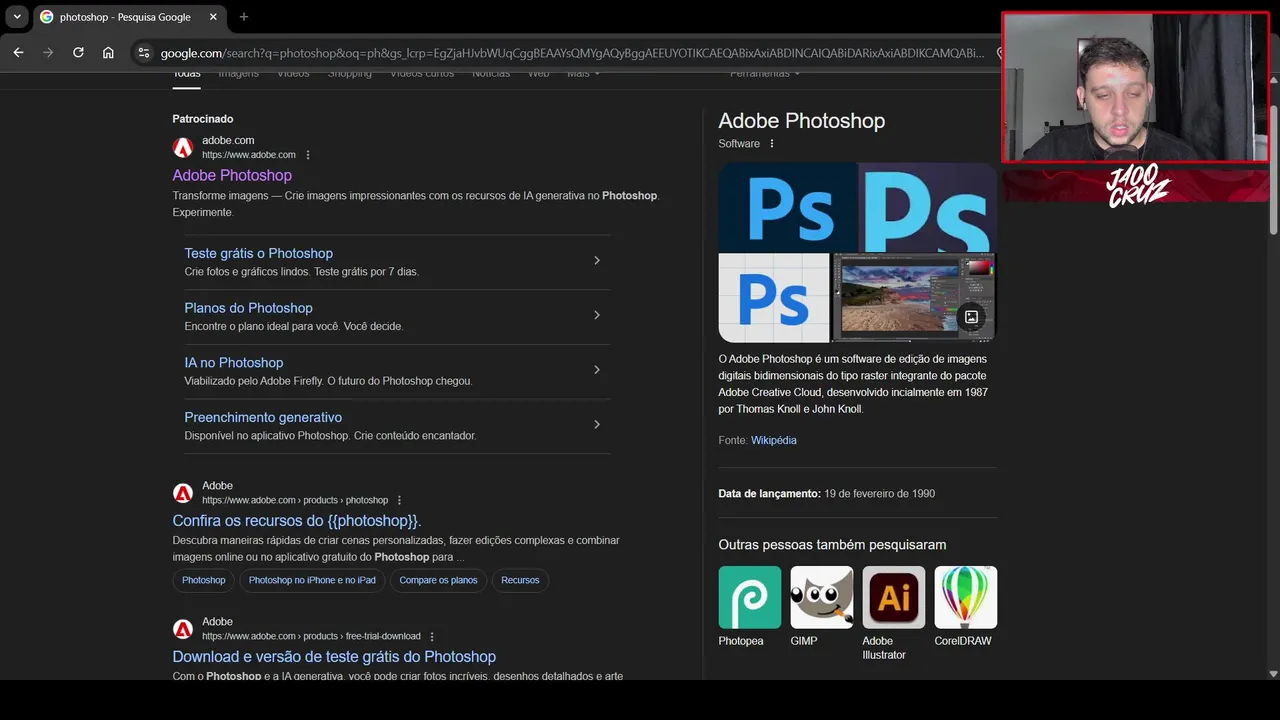This screenshot has height=720, width=1280.
Task: Click the more-images icon on the image collage
Action: pos(971,317)
